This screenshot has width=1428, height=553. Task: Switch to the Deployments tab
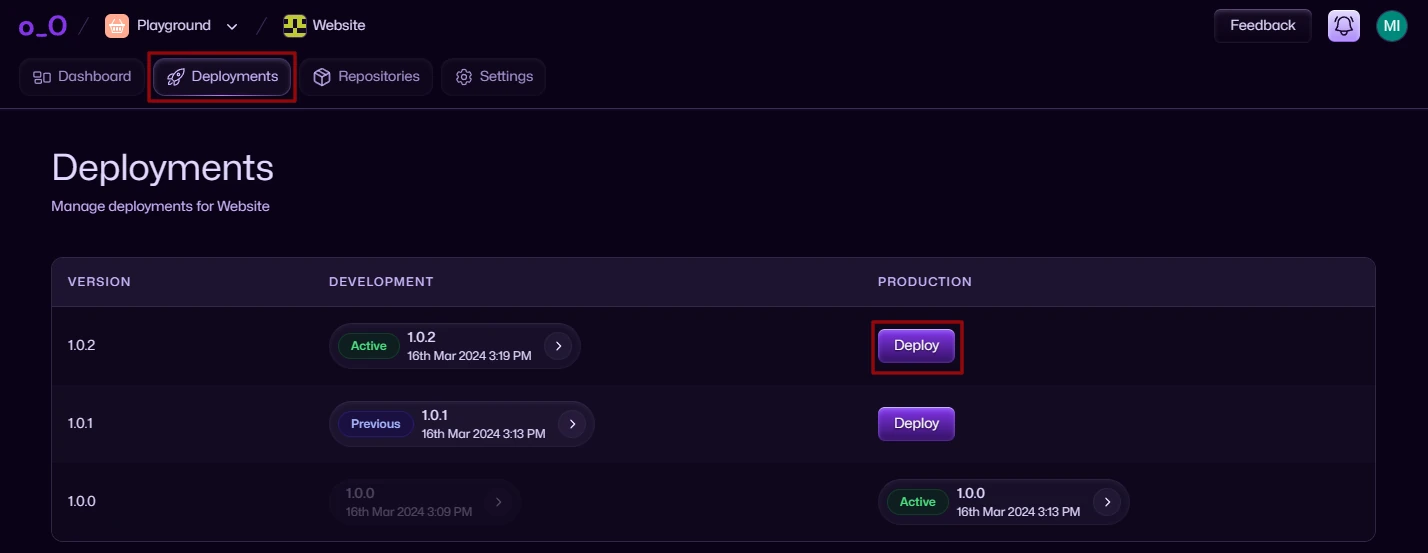[222, 77]
